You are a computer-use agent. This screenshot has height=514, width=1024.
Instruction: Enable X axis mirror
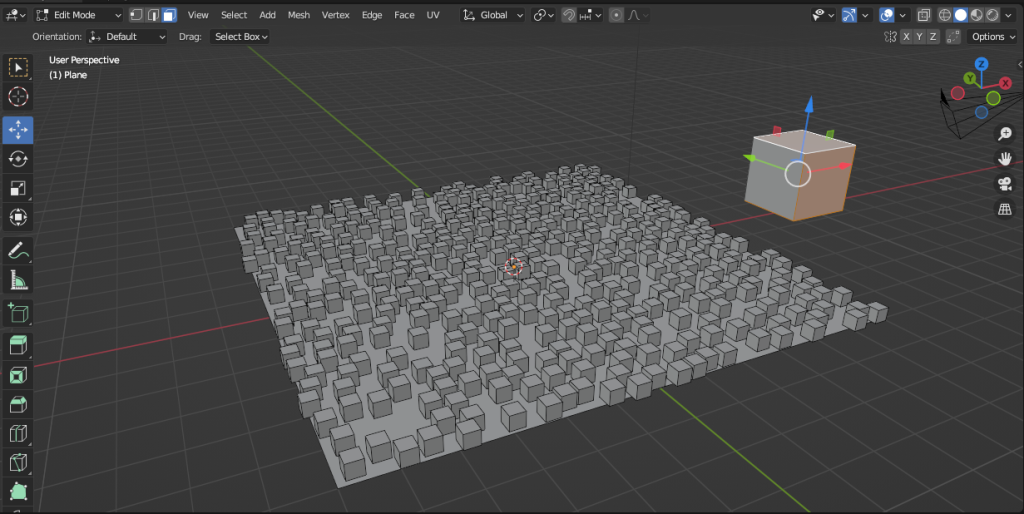[x=906, y=37]
